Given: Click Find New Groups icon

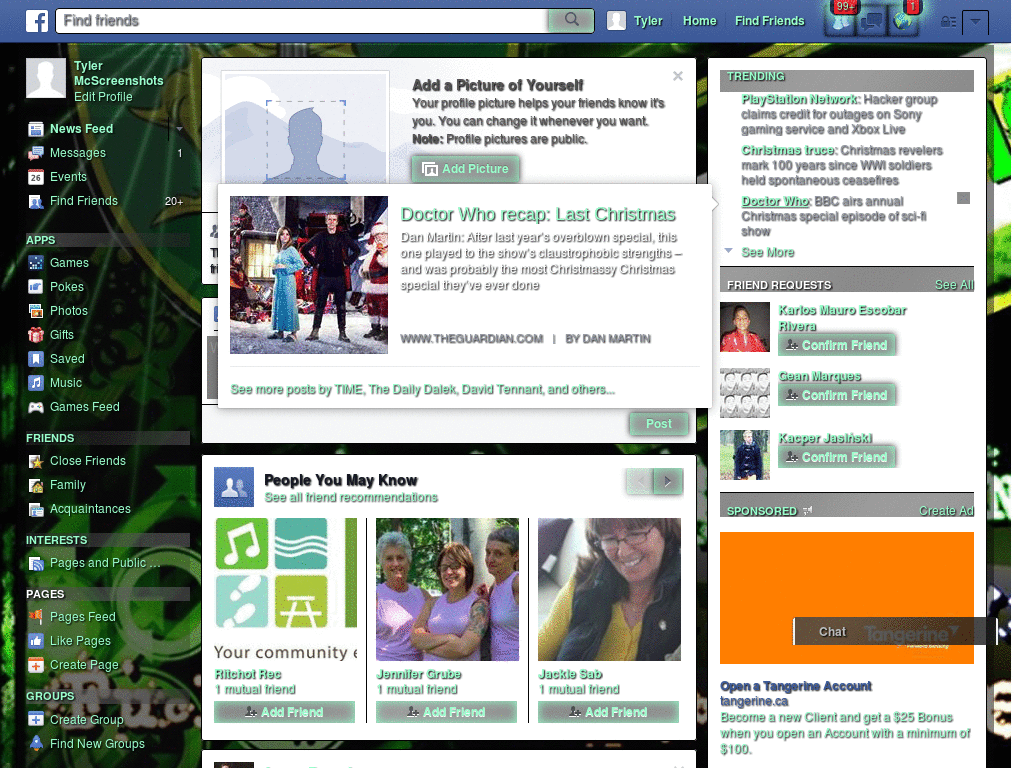Looking at the screenshot, I should click(x=36, y=743).
